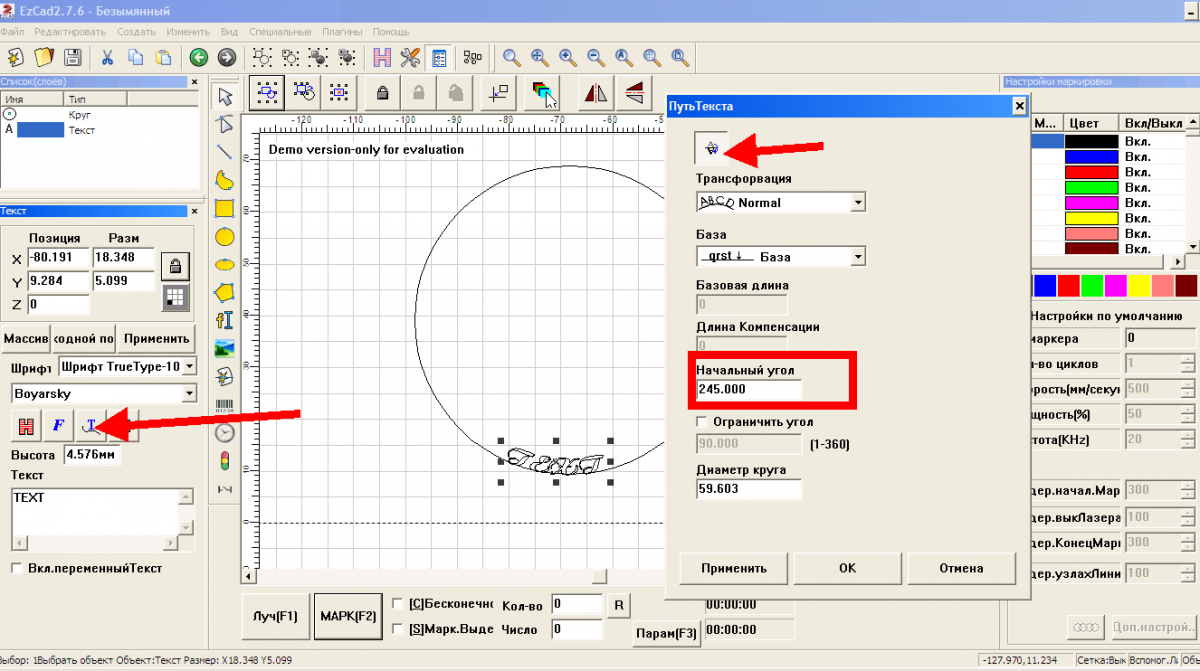Select the Barcode tool in the left toolbar

click(x=225, y=406)
